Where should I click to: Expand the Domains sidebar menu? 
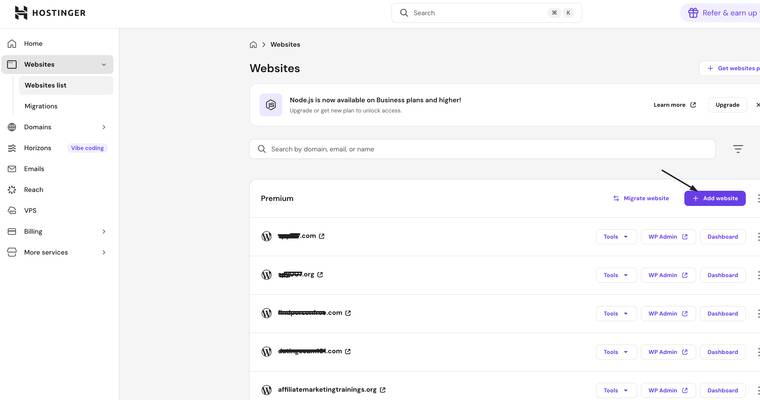[x=104, y=127]
